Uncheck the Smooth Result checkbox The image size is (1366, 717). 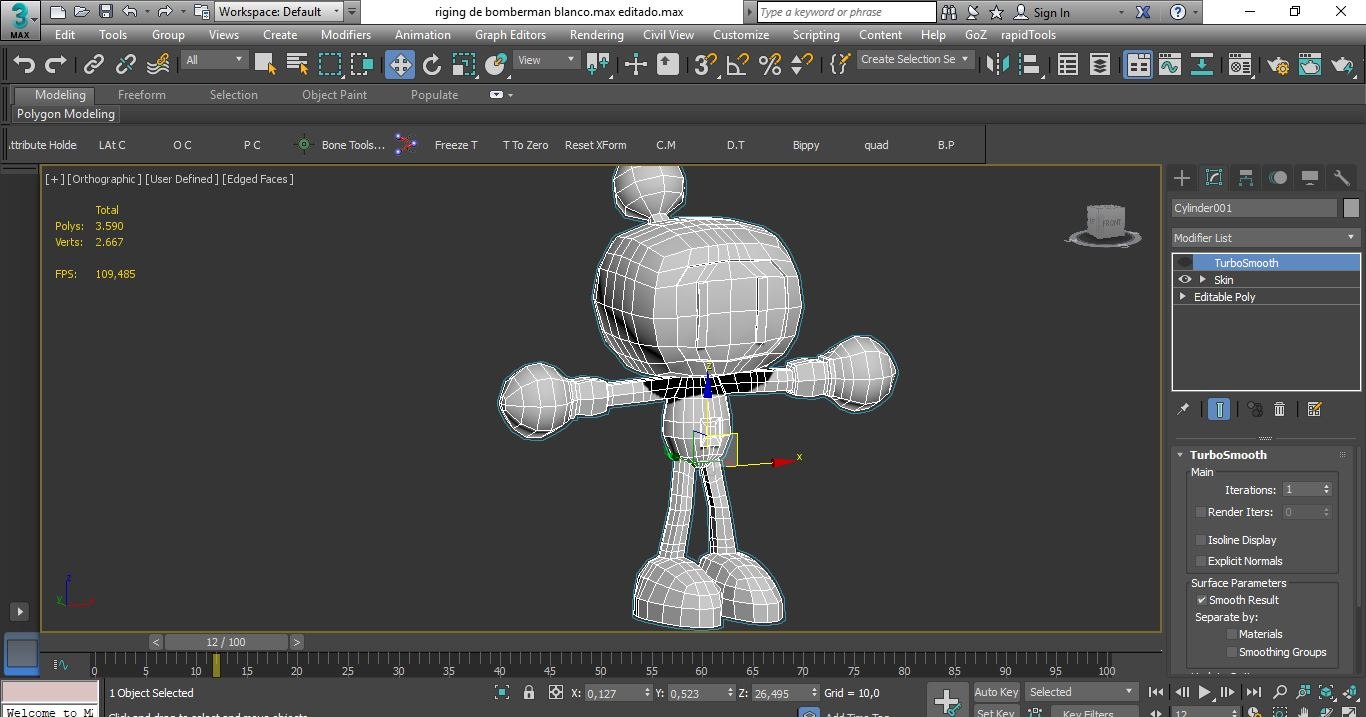click(x=1202, y=600)
